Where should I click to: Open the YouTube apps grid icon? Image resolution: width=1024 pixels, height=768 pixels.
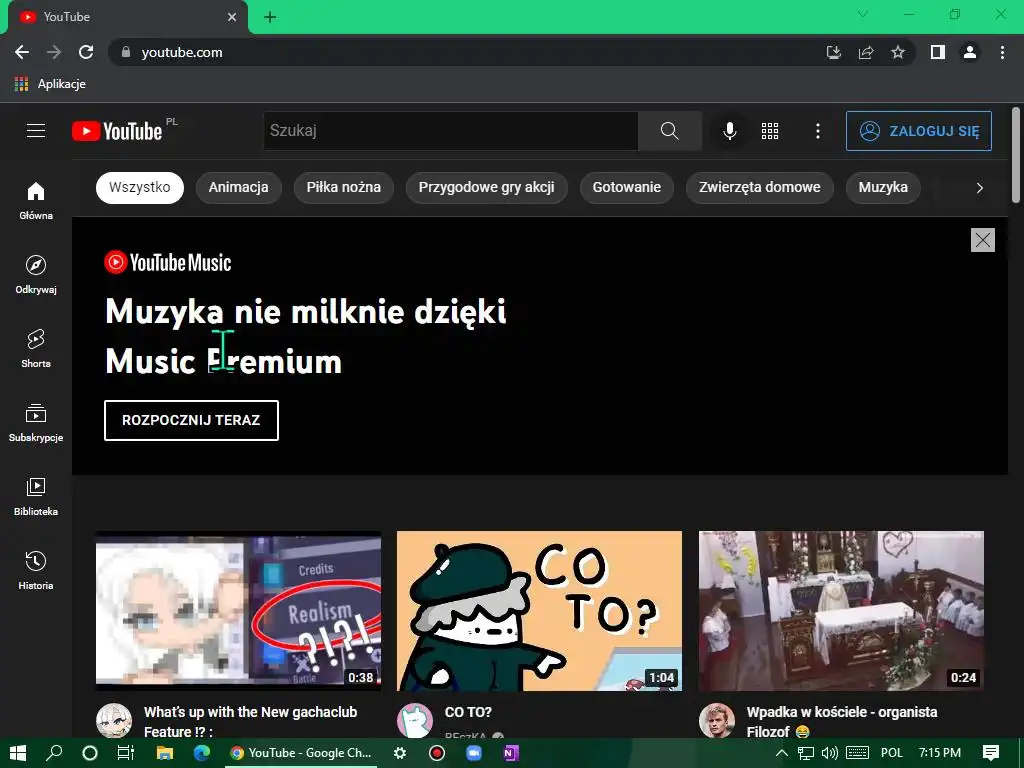pyautogui.click(x=770, y=131)
